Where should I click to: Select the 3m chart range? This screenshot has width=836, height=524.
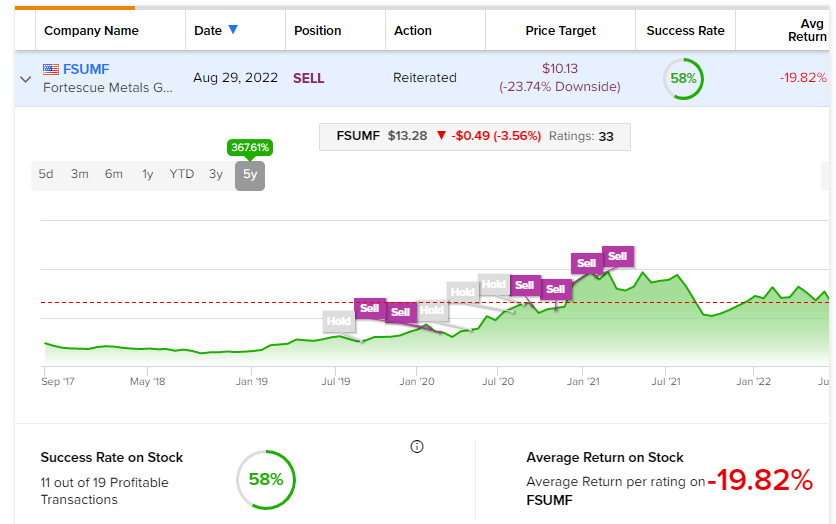[x=80, y=174]
